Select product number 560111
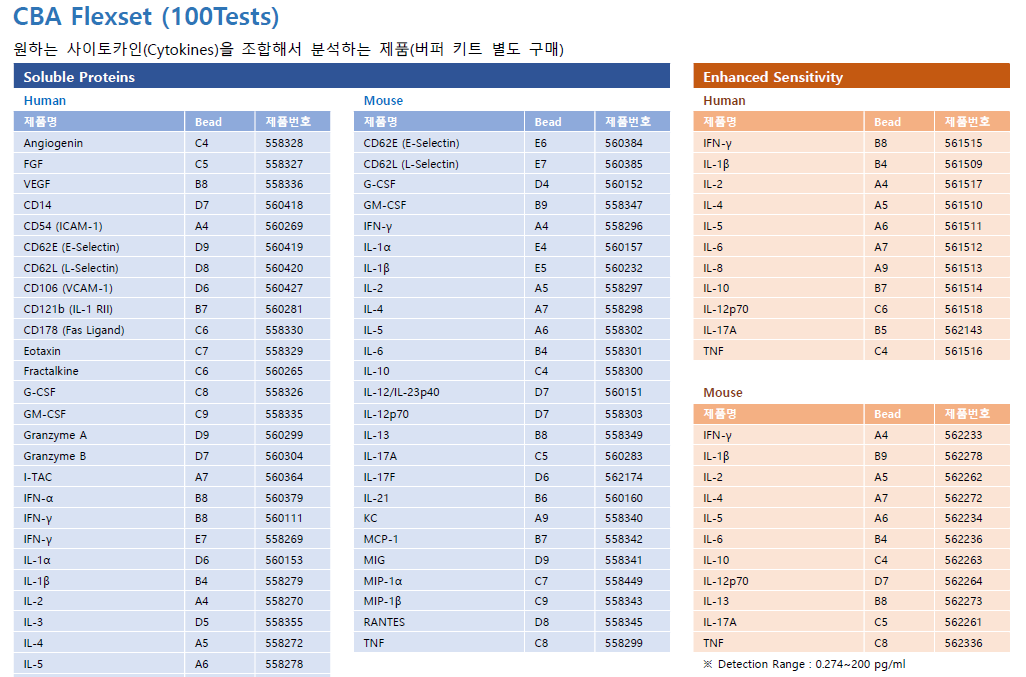Image resolution: width=1026 pixels, height=677 pixels. [x=284, y=518]
